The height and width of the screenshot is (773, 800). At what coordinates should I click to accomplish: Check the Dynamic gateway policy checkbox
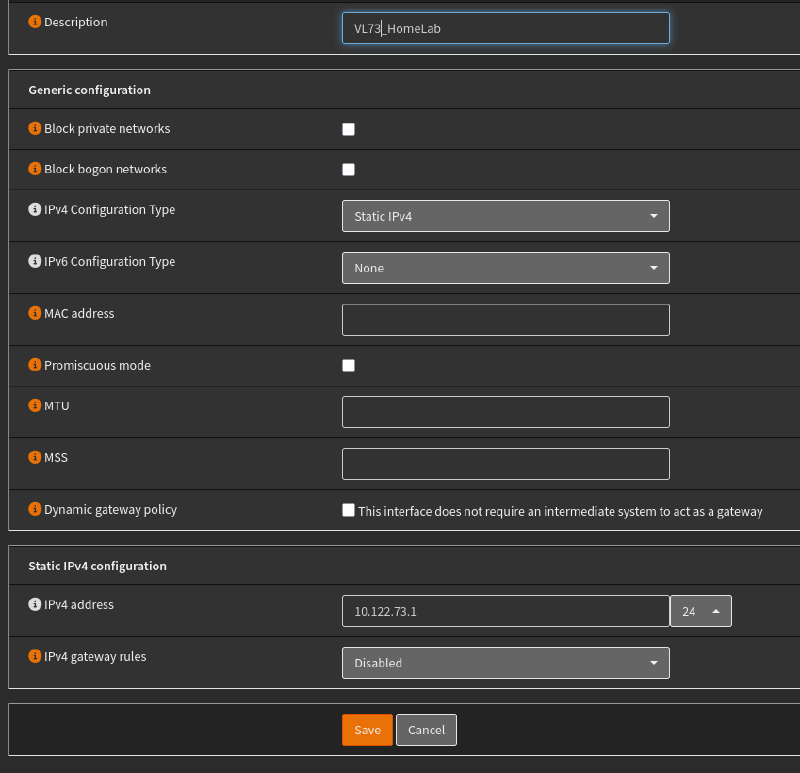(x=348, y=510)
